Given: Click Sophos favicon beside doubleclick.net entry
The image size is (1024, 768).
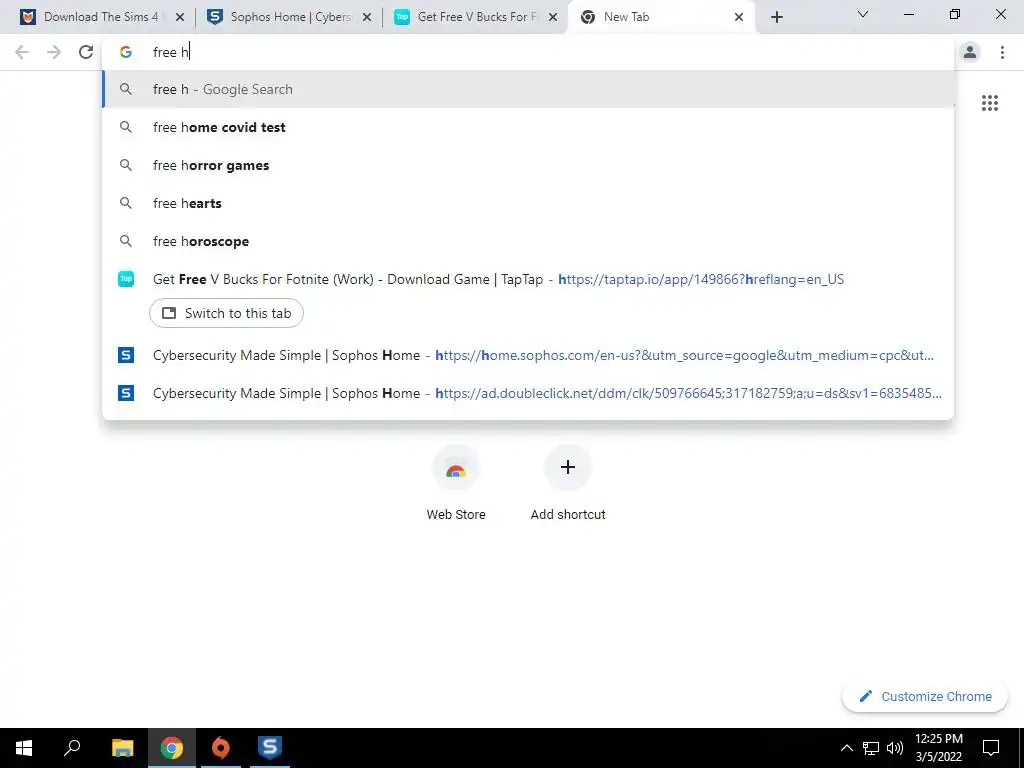Looking at the screenshot, I should tap(126, 393).
